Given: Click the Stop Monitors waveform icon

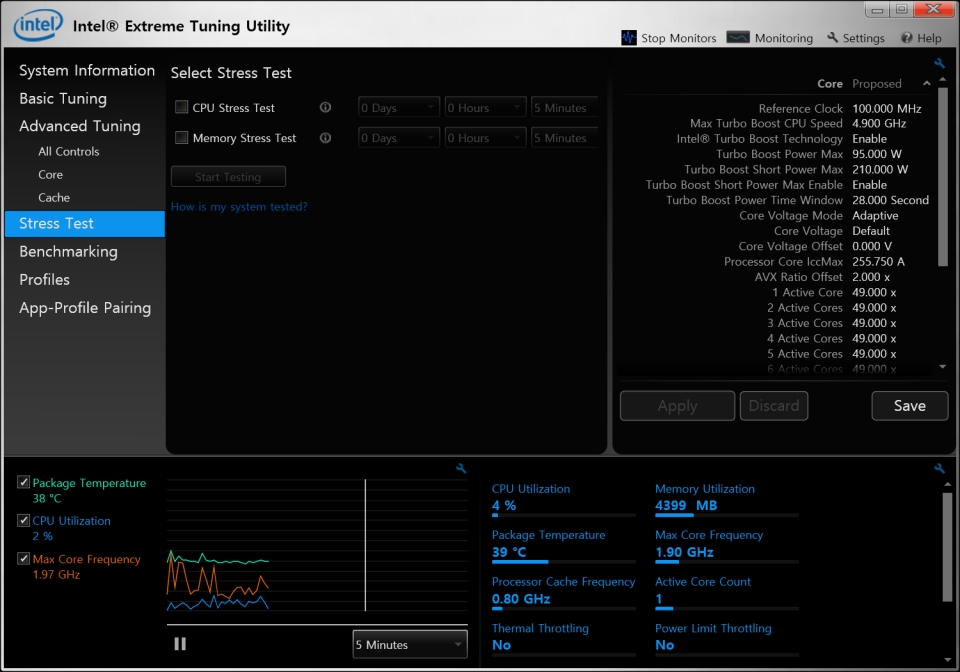Looking at the screenshot, I should (x=628, y=38).
